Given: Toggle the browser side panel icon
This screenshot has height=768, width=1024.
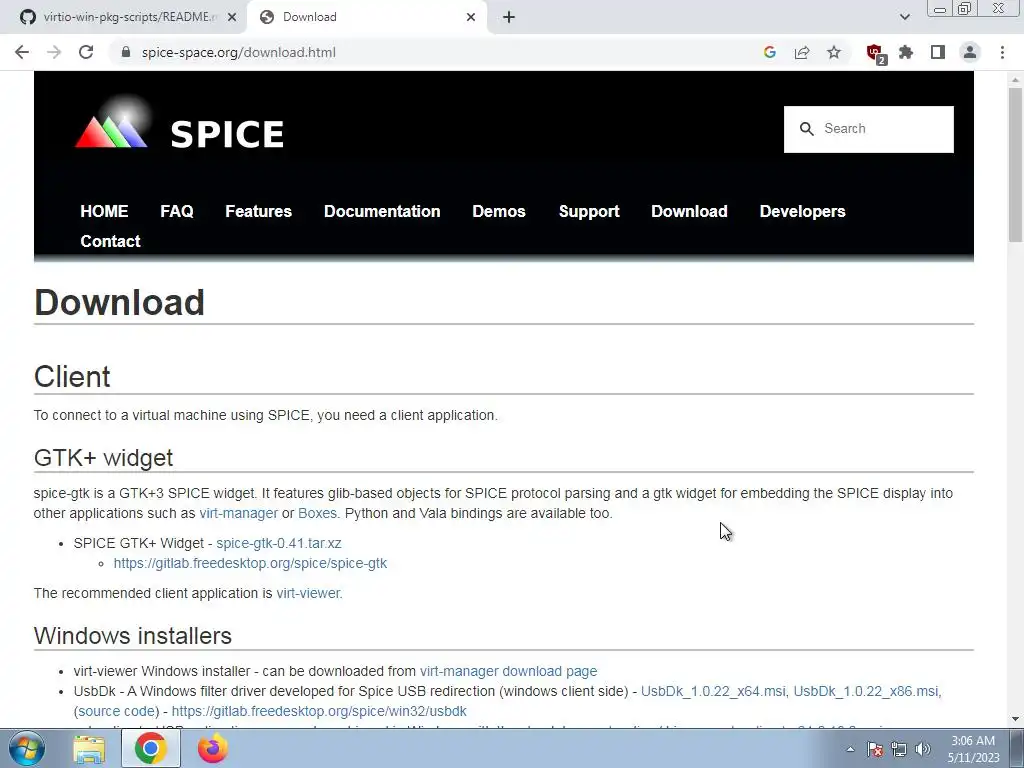Looking at the screenshot, I should pos(938,52).
